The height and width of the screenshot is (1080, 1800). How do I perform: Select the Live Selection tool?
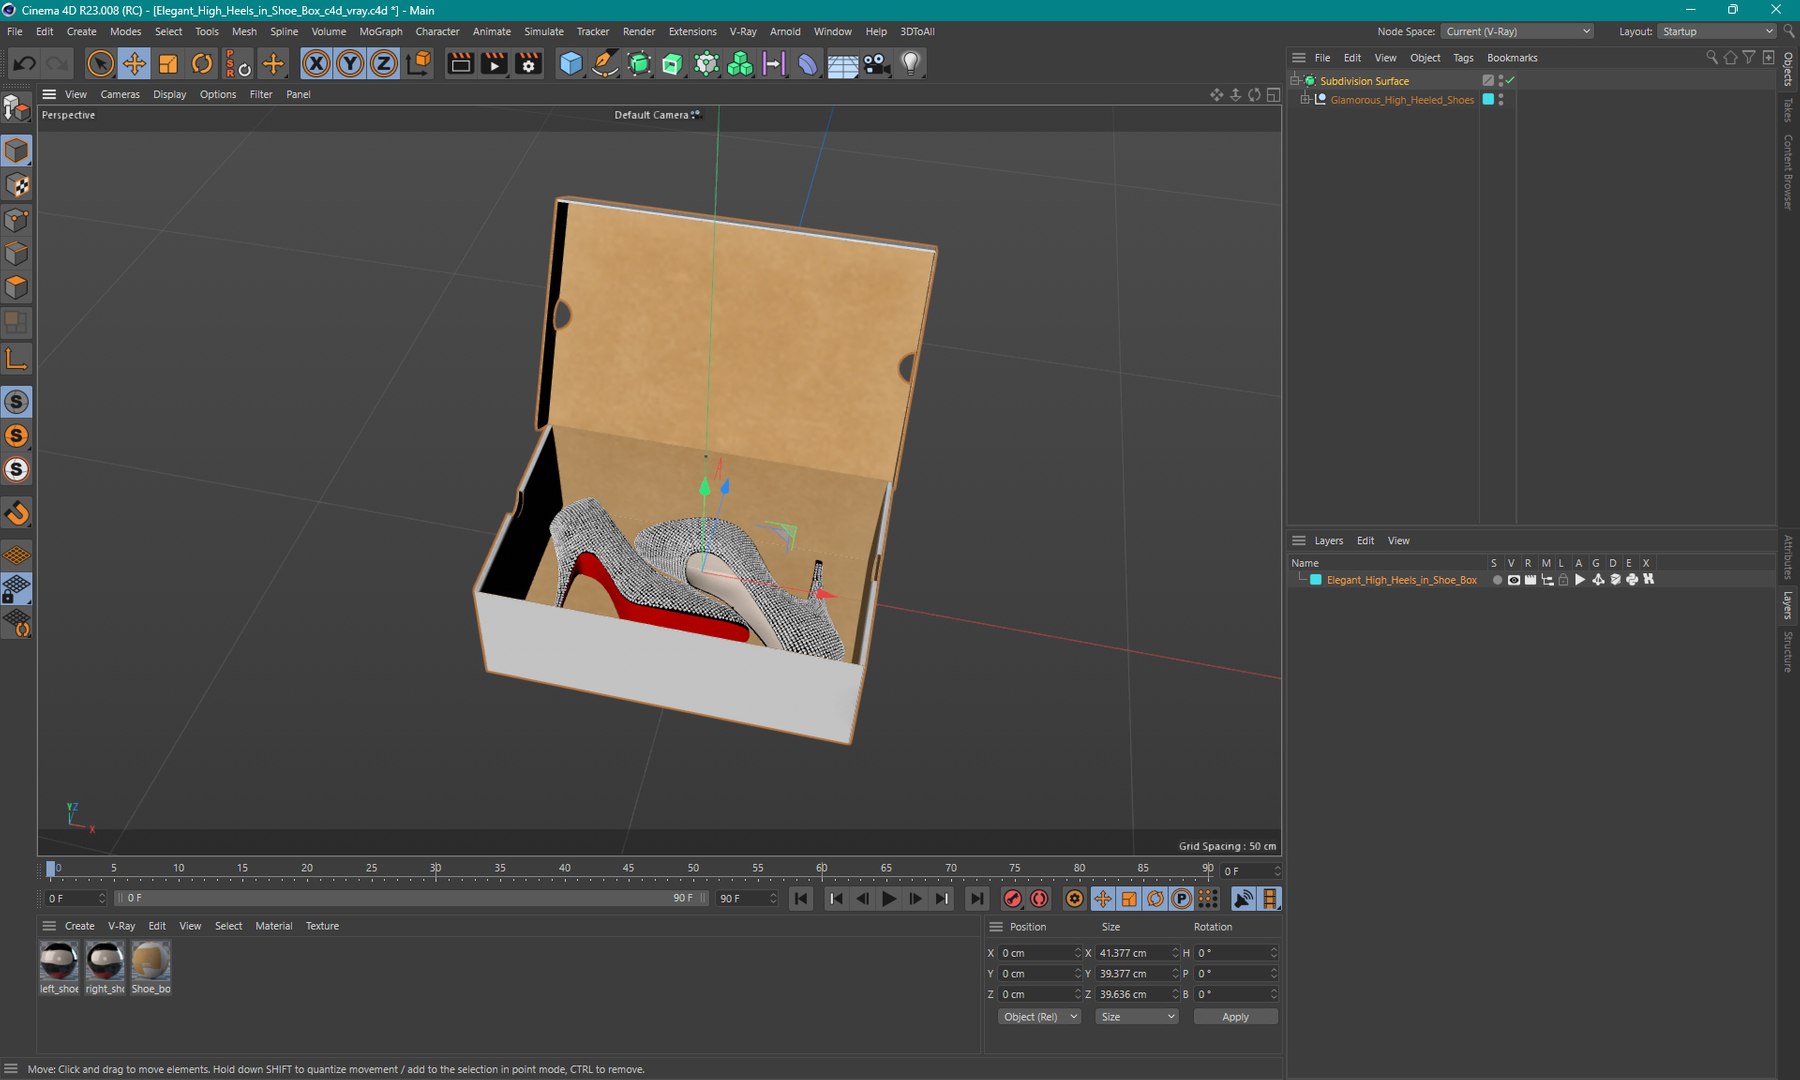pos(100,64)
